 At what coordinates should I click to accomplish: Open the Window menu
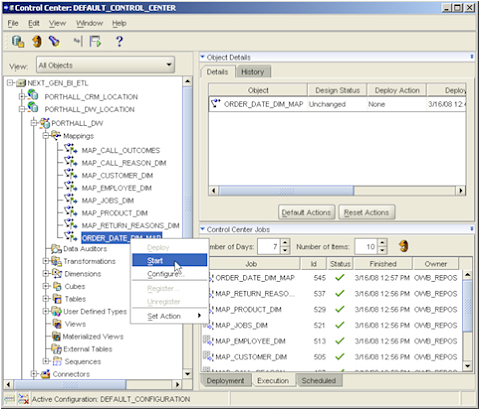coord(89,23)
